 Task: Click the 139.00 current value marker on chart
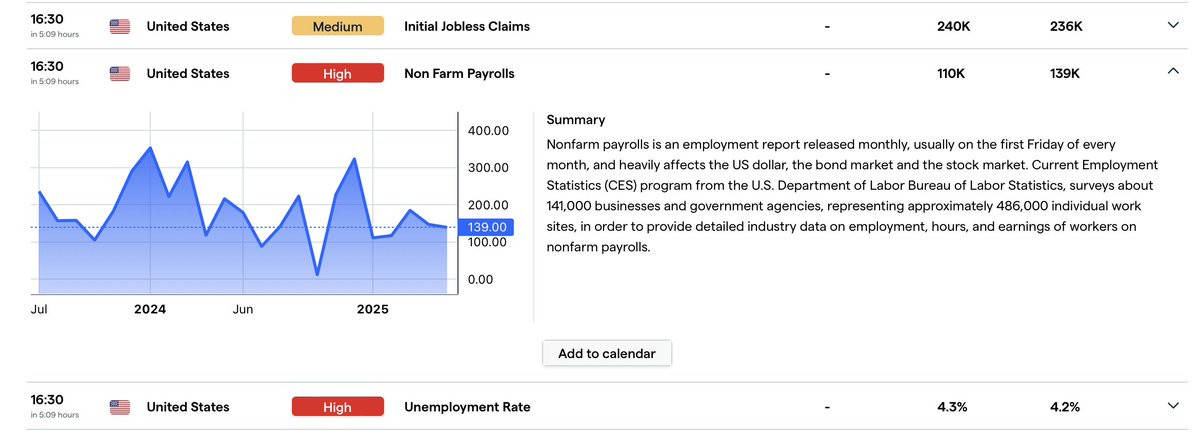coord(489,227)
